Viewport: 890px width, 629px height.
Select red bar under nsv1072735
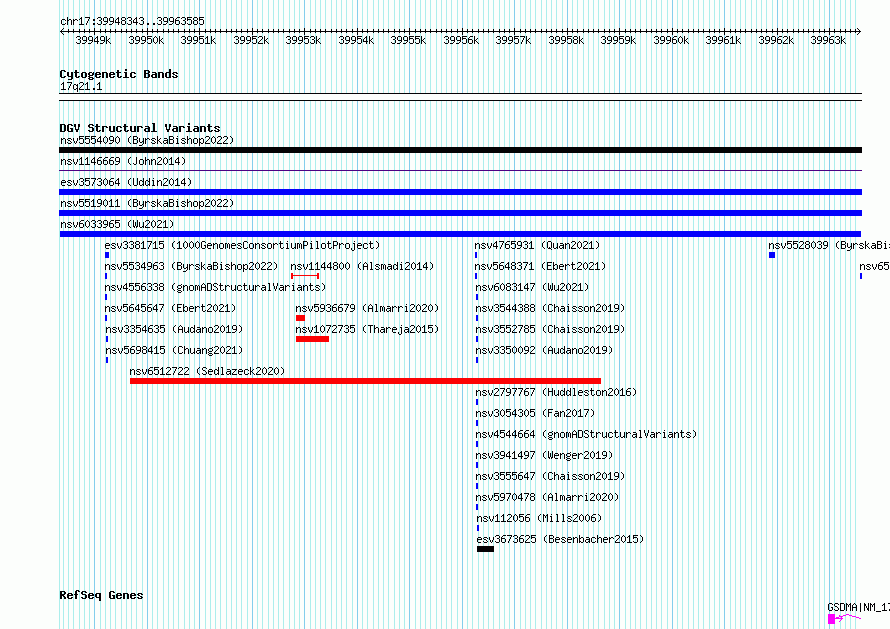click(x=312, y=339)
